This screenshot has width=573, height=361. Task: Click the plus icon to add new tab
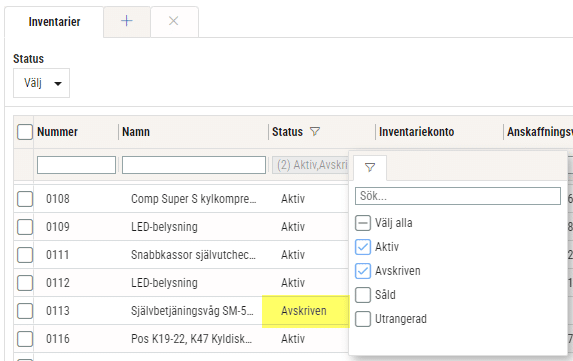[x=127, y=21]
